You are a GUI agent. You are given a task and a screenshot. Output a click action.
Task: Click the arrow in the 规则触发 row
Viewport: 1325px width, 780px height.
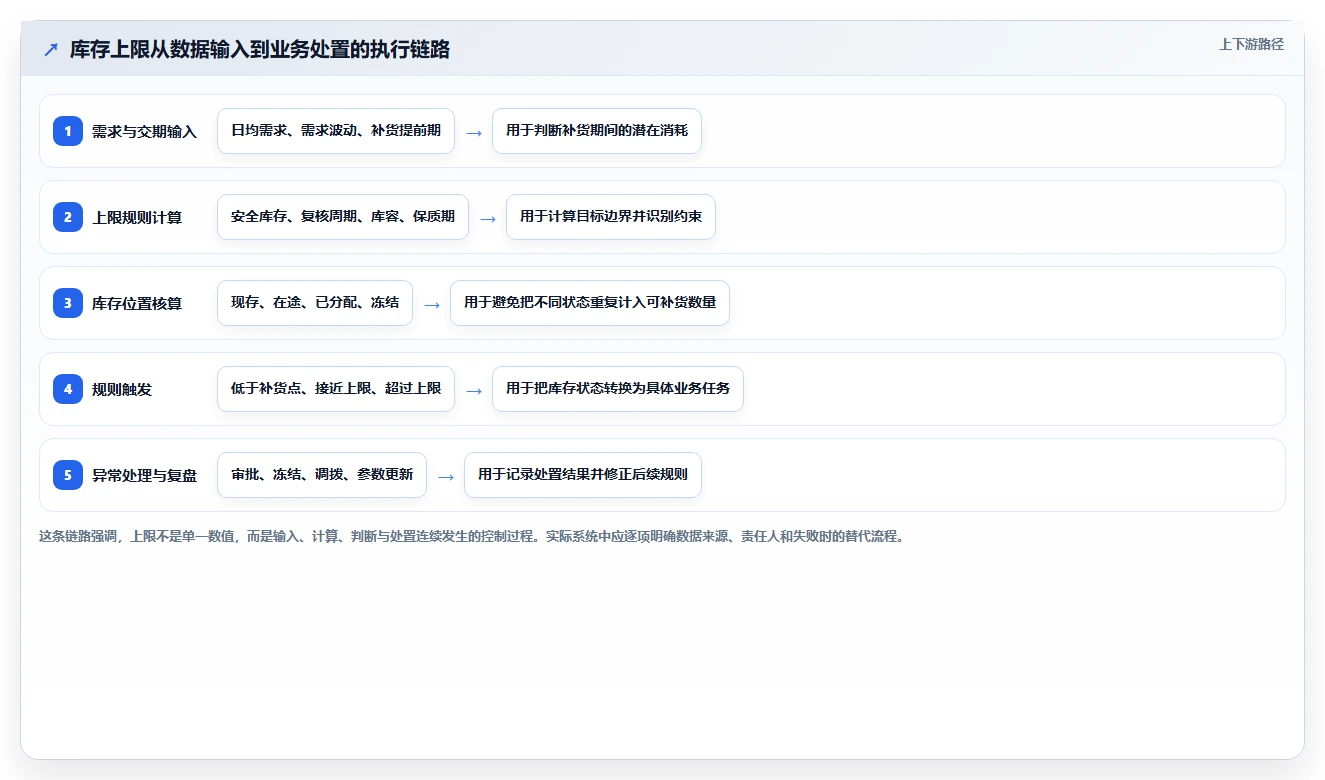coord(474,390)
